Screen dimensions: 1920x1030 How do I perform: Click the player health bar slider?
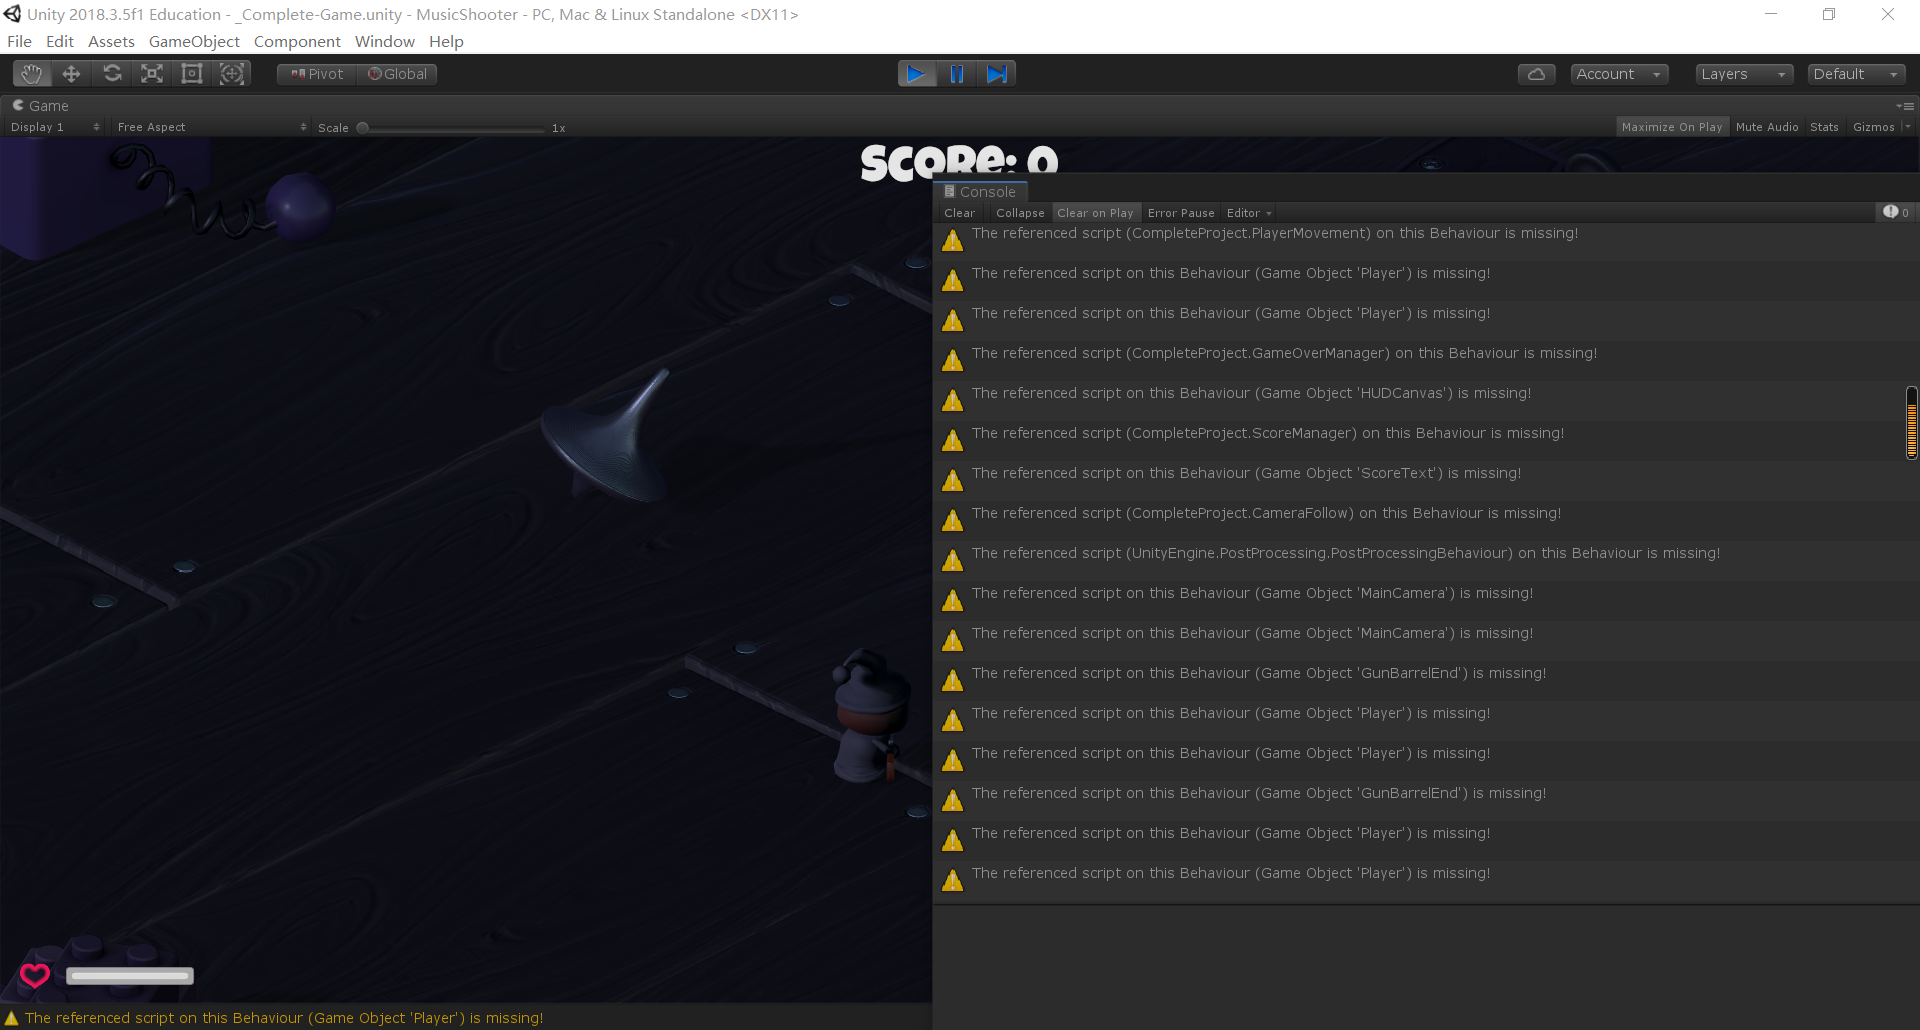(130, 976)
